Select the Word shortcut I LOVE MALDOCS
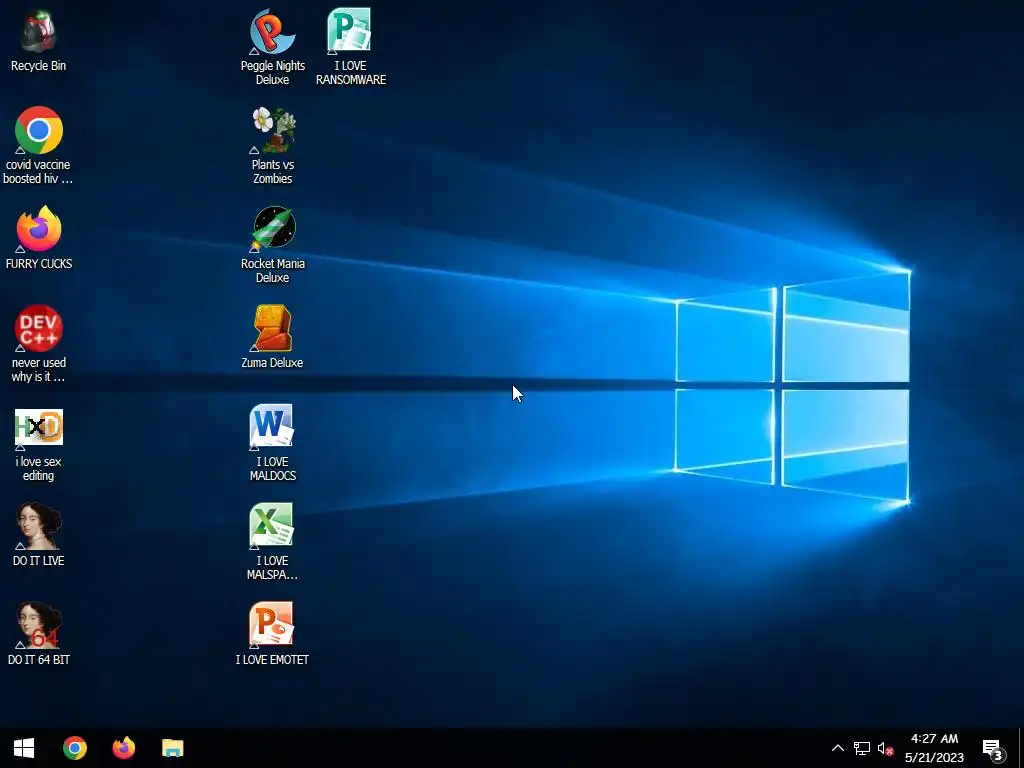Screen dimensions: 1024x768 [272, 443]
